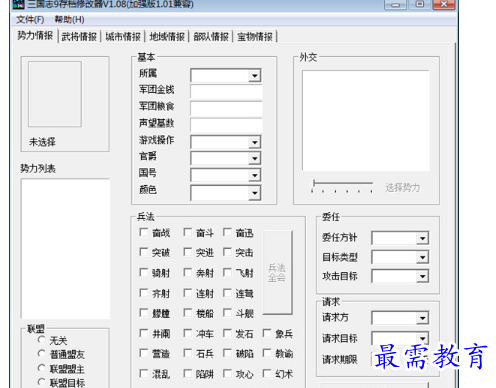Open the 官爵 dropdown
The width and height of the screenshot is (496, 388).
(255, 159)
